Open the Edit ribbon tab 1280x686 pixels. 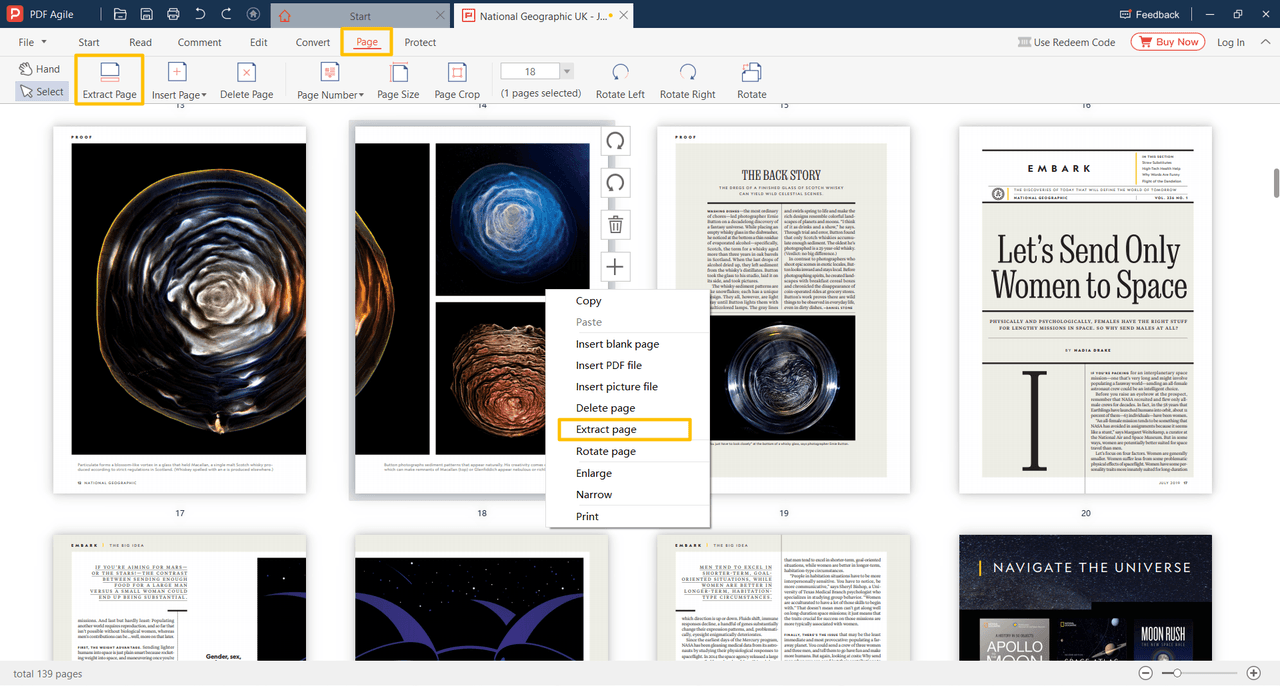point(259,42)
